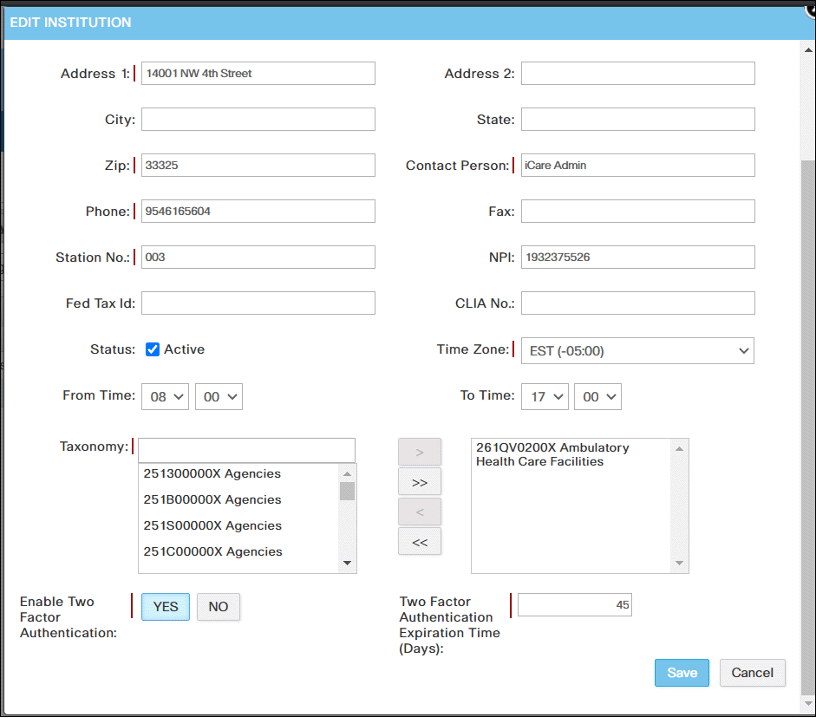Save the institution changes
816x718 pixels.
click(682, 673)
